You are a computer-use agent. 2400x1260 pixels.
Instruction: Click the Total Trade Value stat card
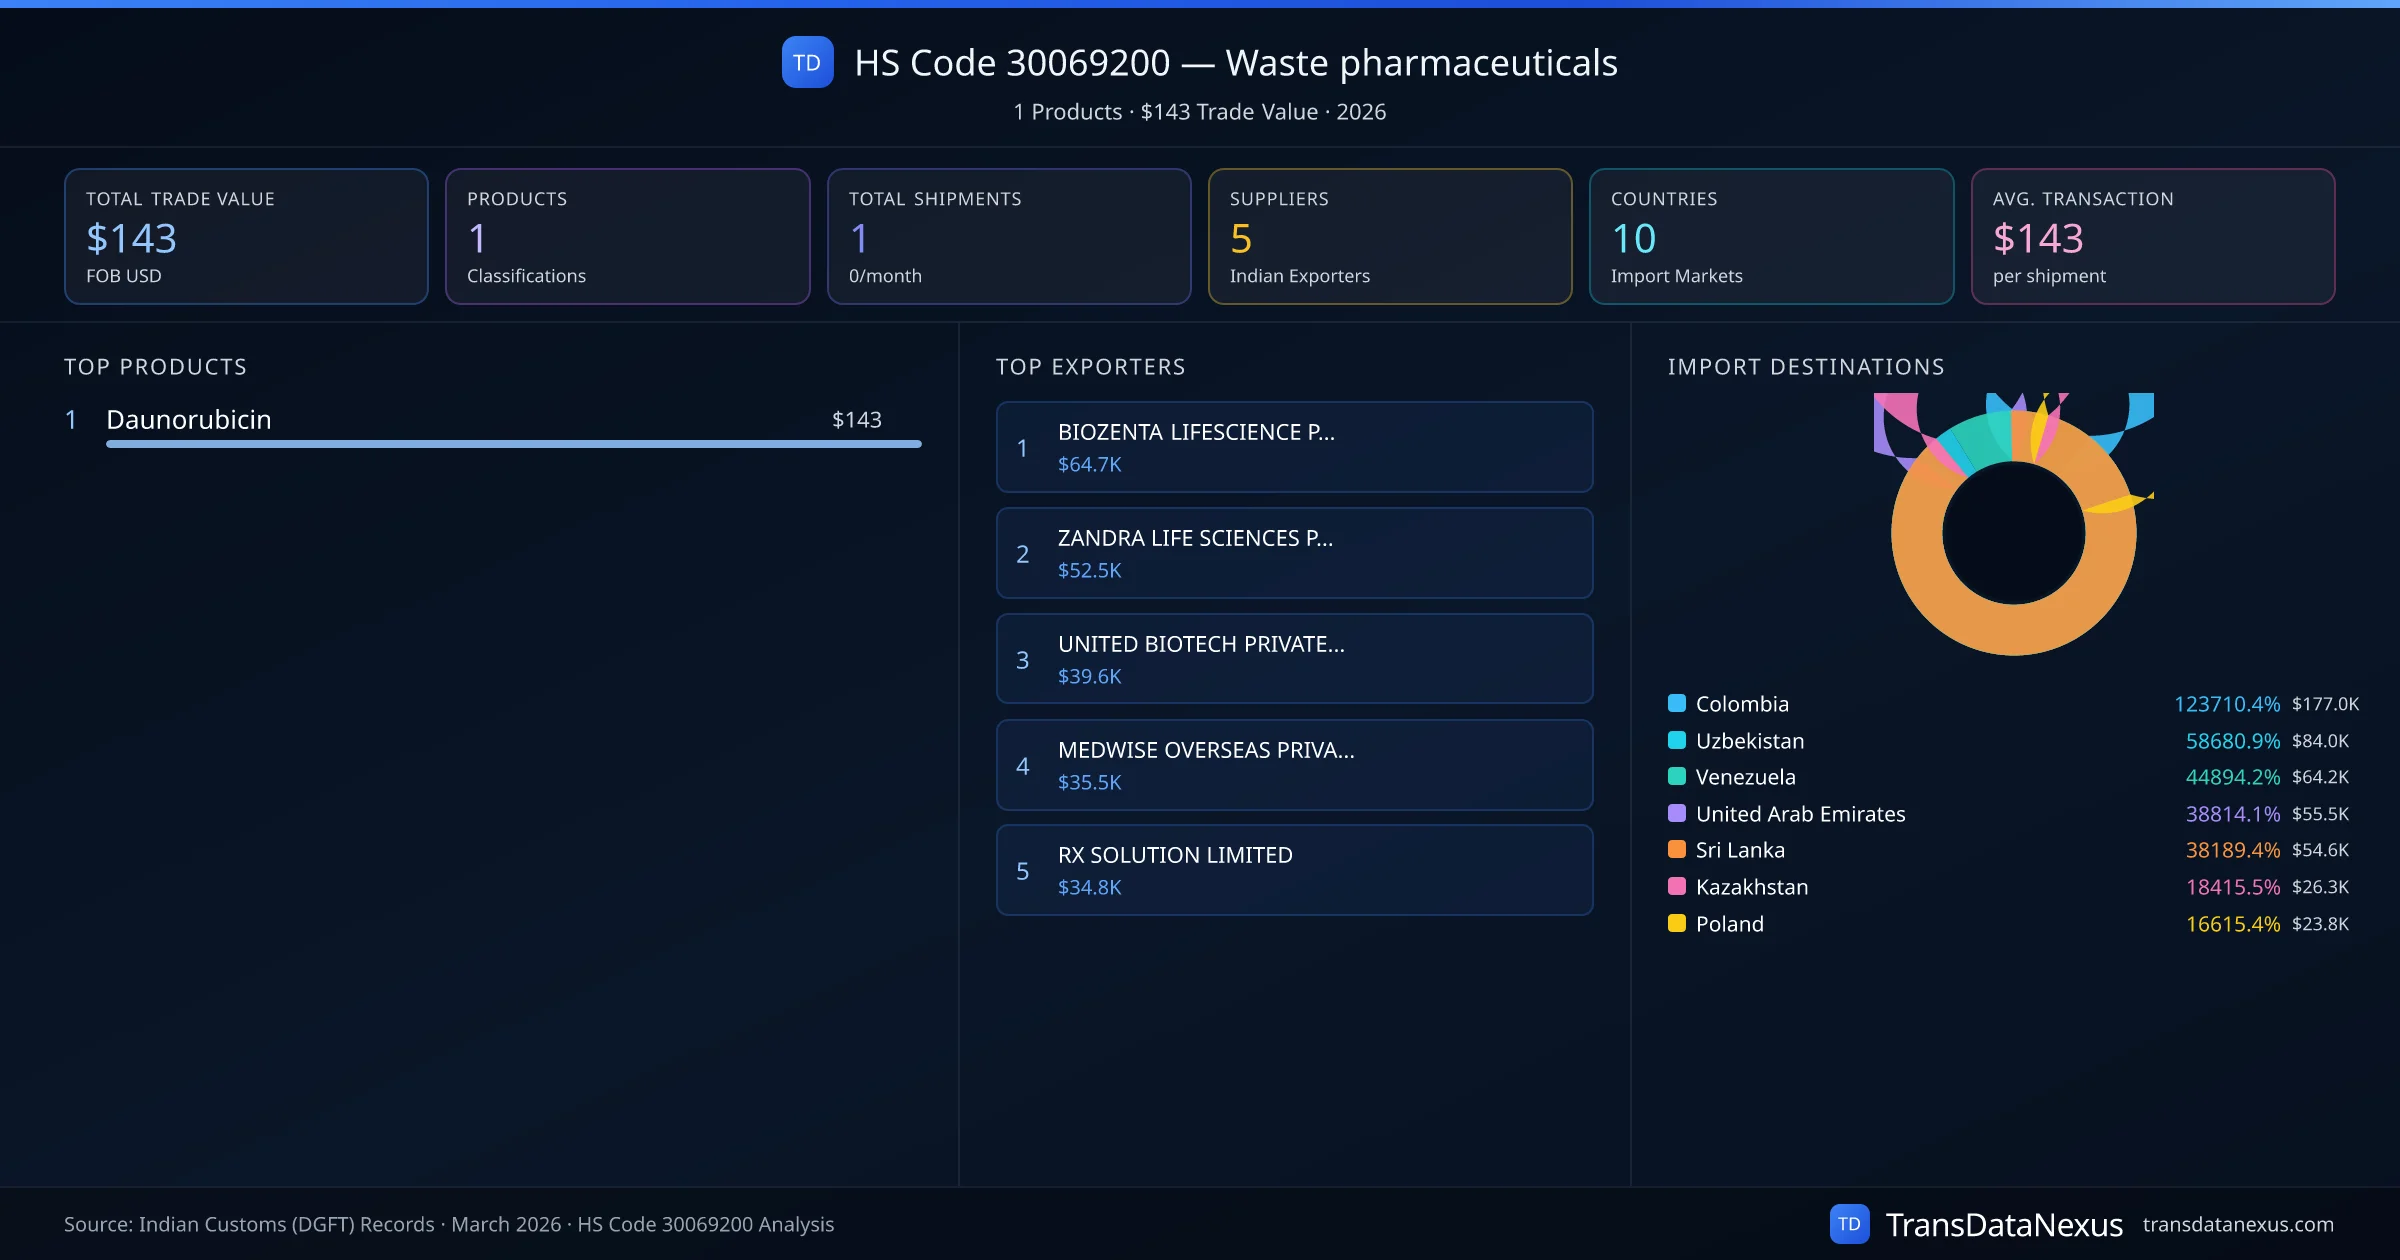(246, 236)
